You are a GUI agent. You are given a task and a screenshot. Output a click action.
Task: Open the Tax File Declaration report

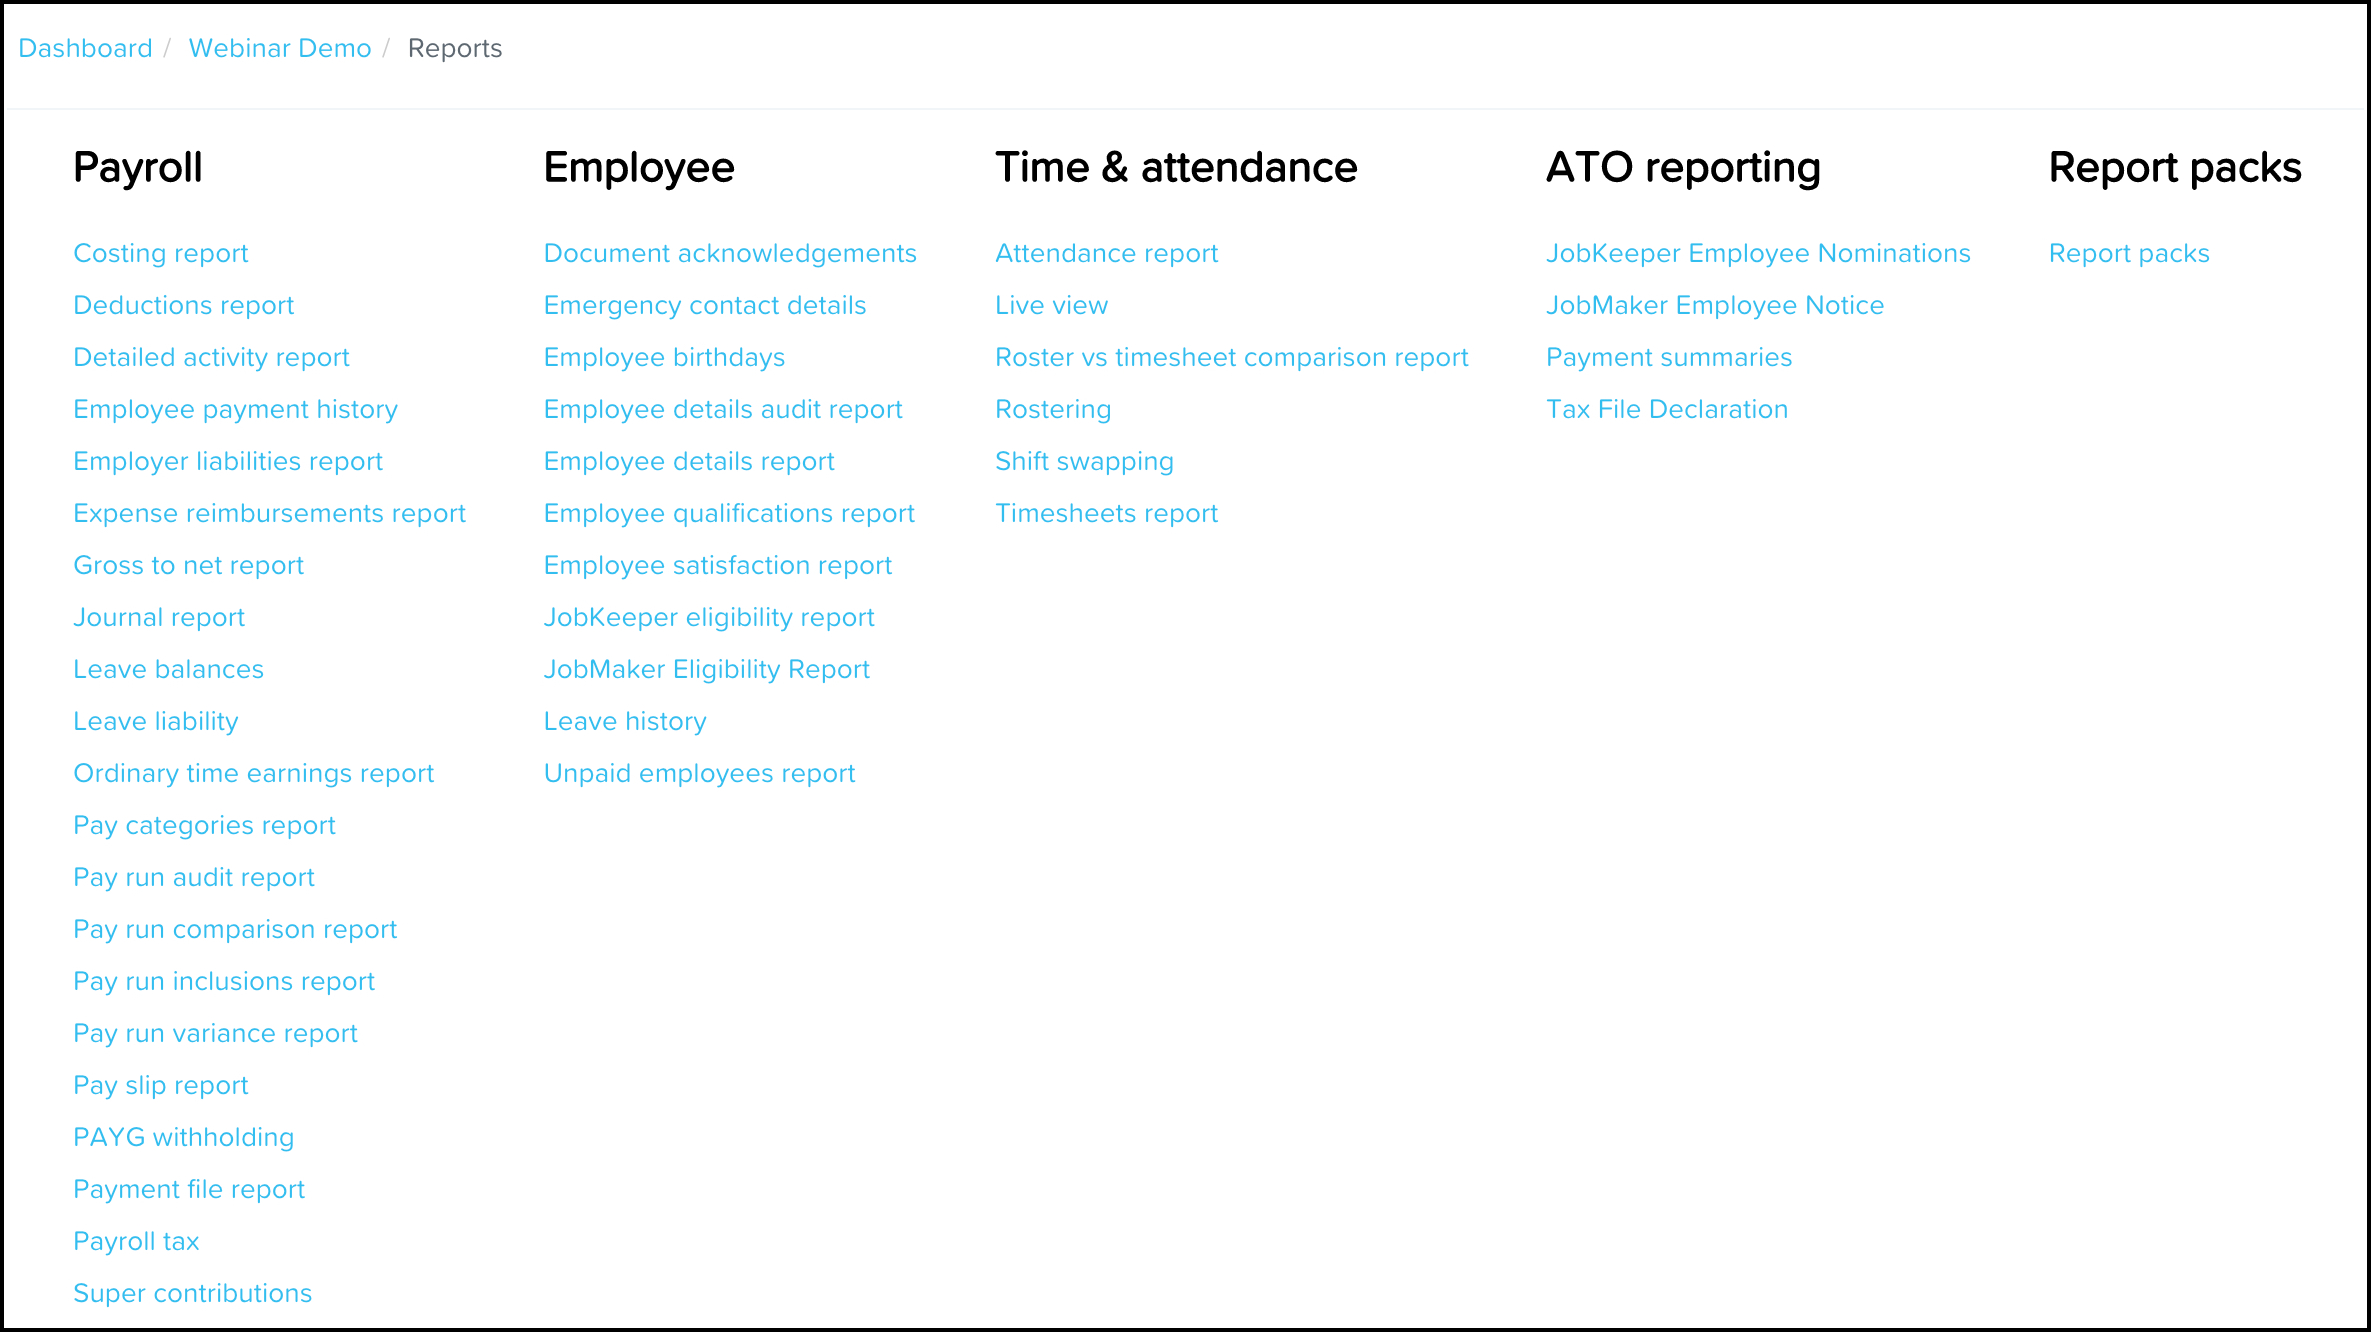[1666, 409]
